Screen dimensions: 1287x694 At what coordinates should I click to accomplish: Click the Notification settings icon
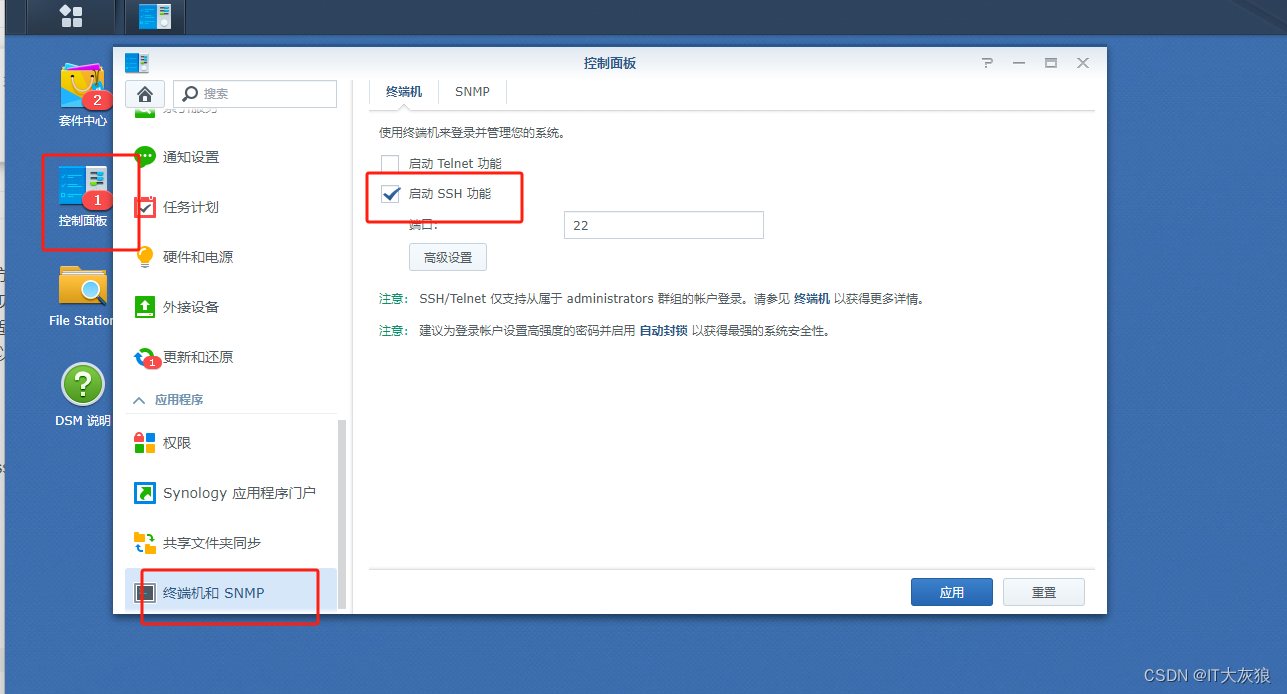[145, 157]
